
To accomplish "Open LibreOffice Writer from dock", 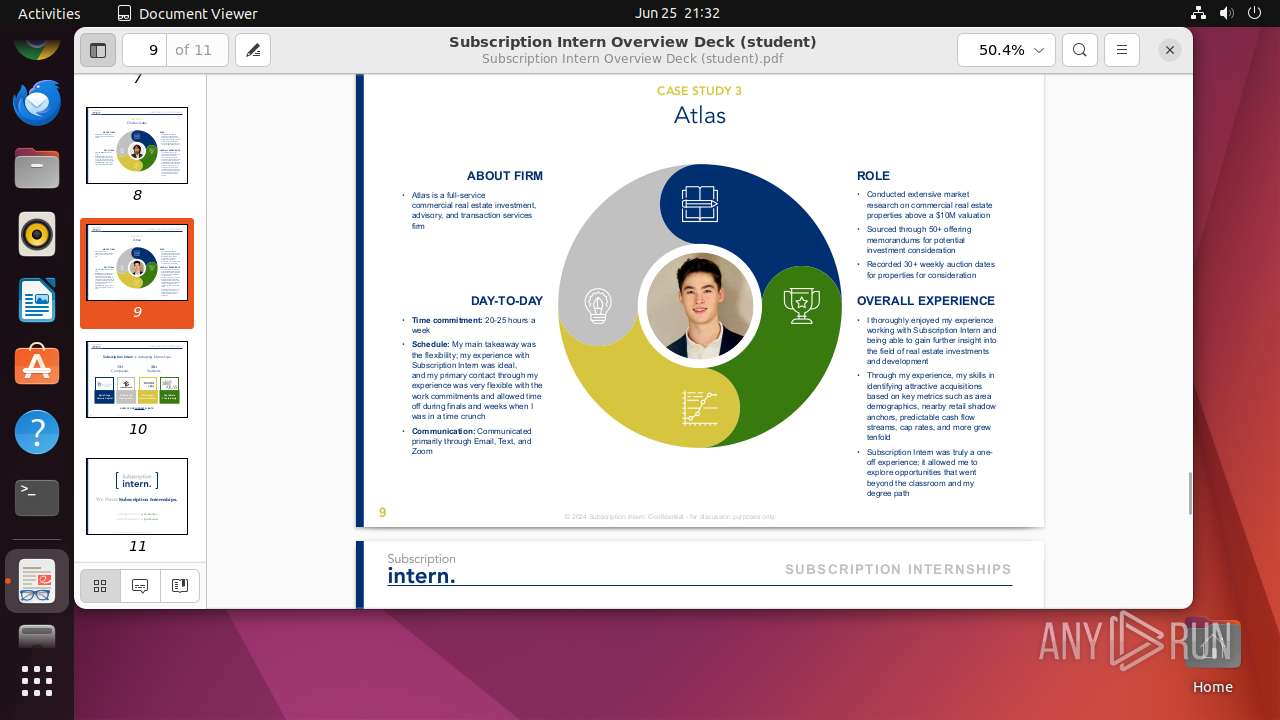I will [37, 300].
